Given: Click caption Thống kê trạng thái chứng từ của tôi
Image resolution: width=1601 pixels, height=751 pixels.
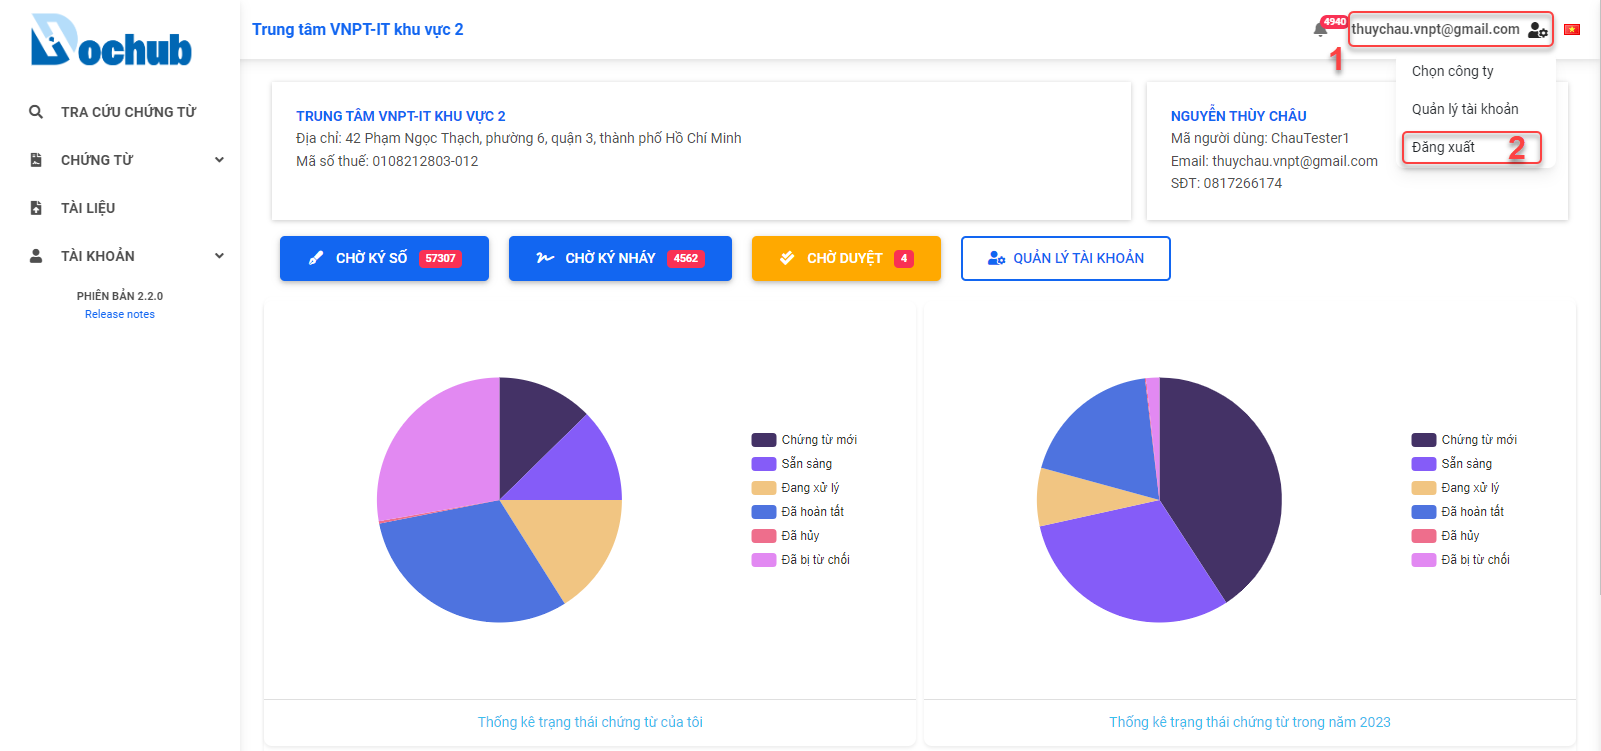Looking at the screenshot, I should pos(590,722).
